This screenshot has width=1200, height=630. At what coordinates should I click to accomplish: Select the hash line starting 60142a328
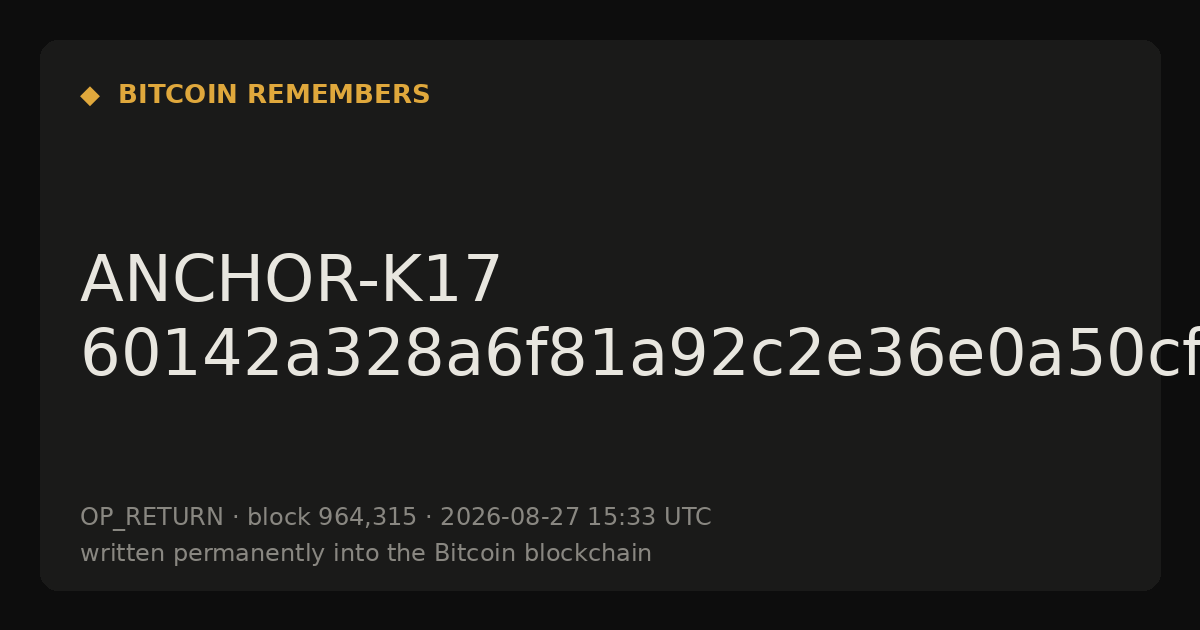coord(640,355)
